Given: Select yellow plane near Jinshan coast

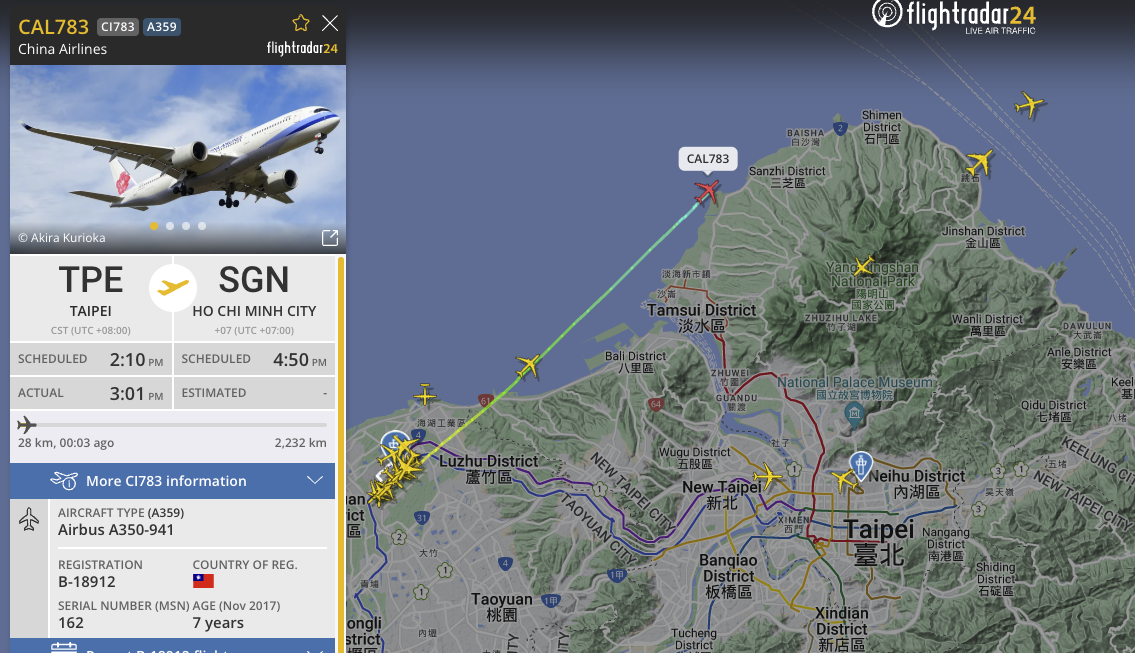Looking at the screenshot, I should [x=979, y=162].
